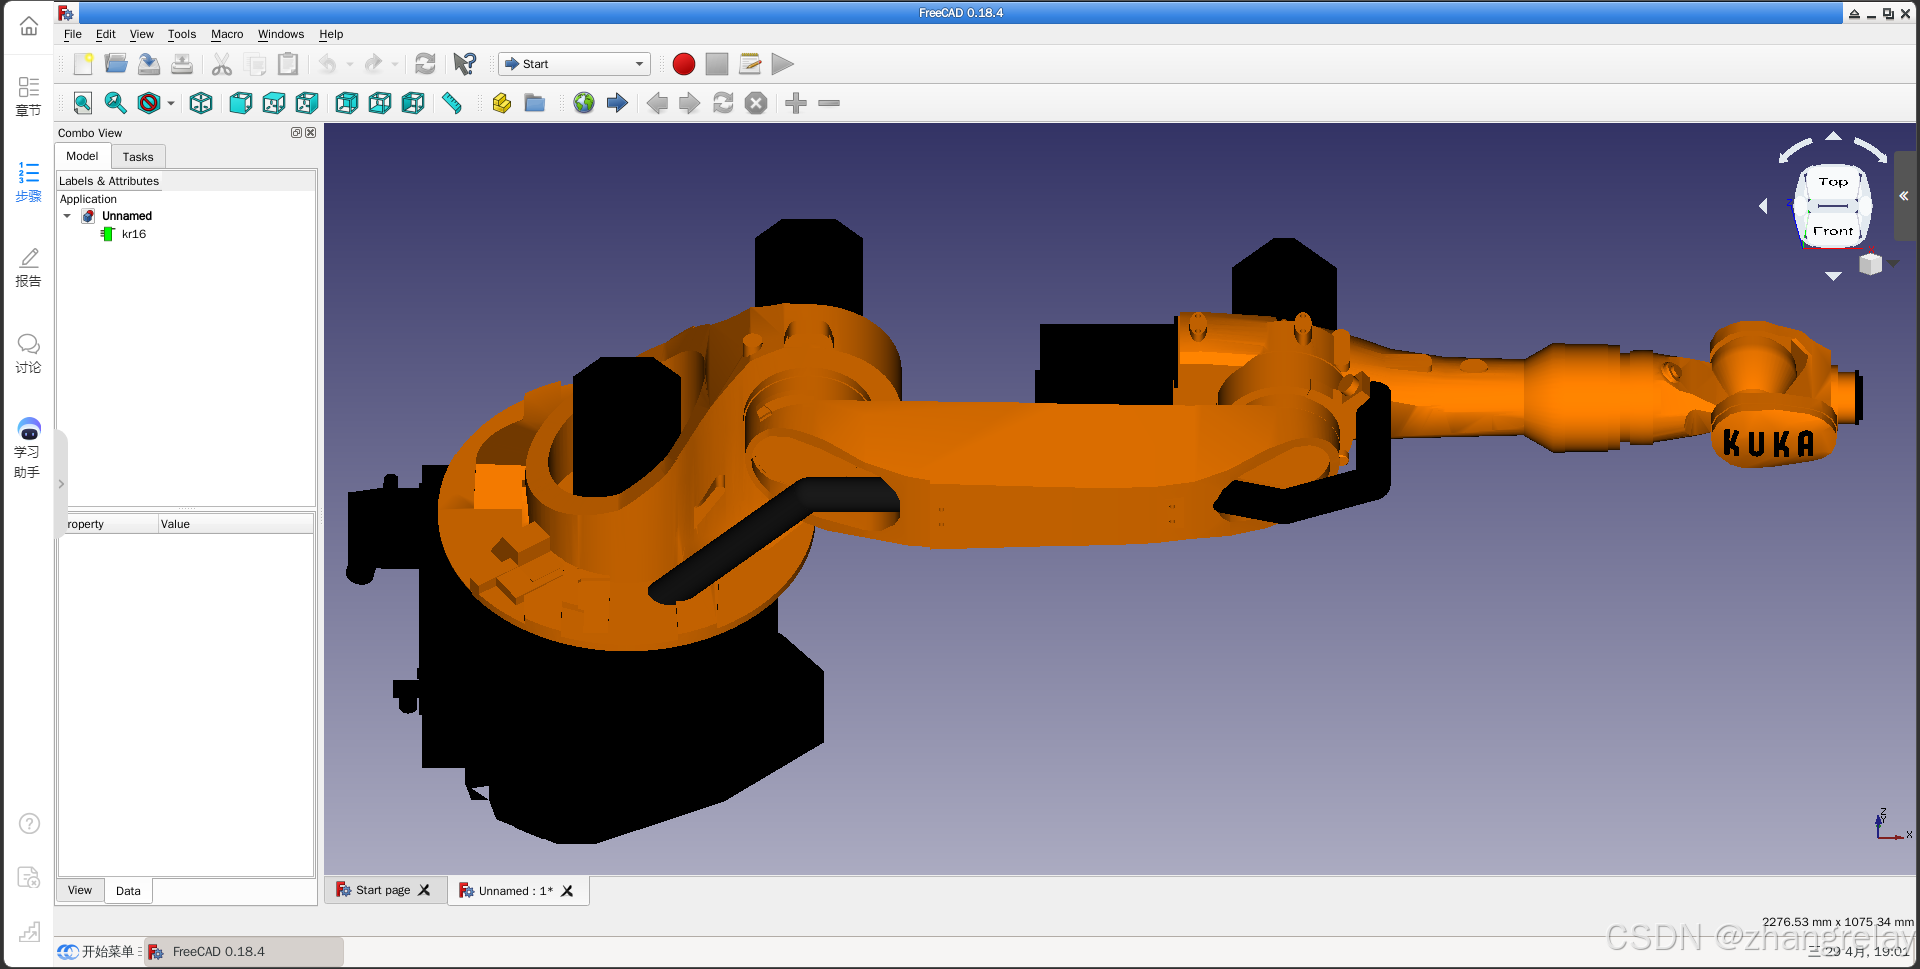
Task: Set right view cube icon
Action: (307, 103)
